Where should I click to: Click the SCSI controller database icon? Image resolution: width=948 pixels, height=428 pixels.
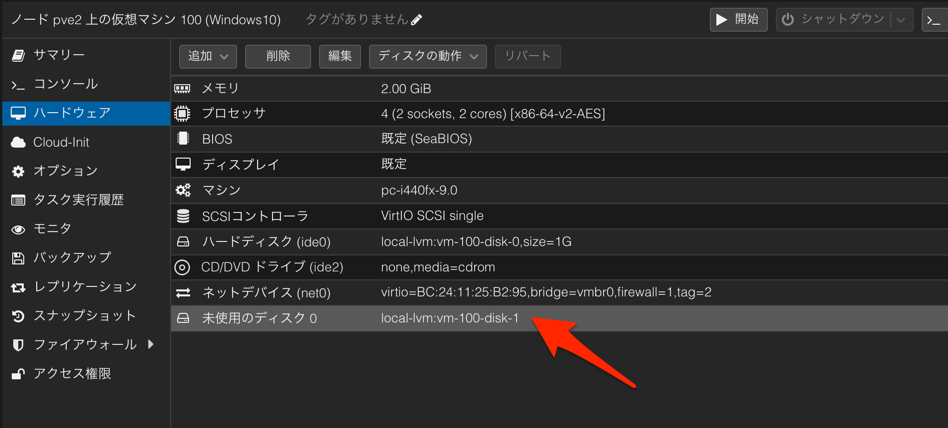point(183,216)
